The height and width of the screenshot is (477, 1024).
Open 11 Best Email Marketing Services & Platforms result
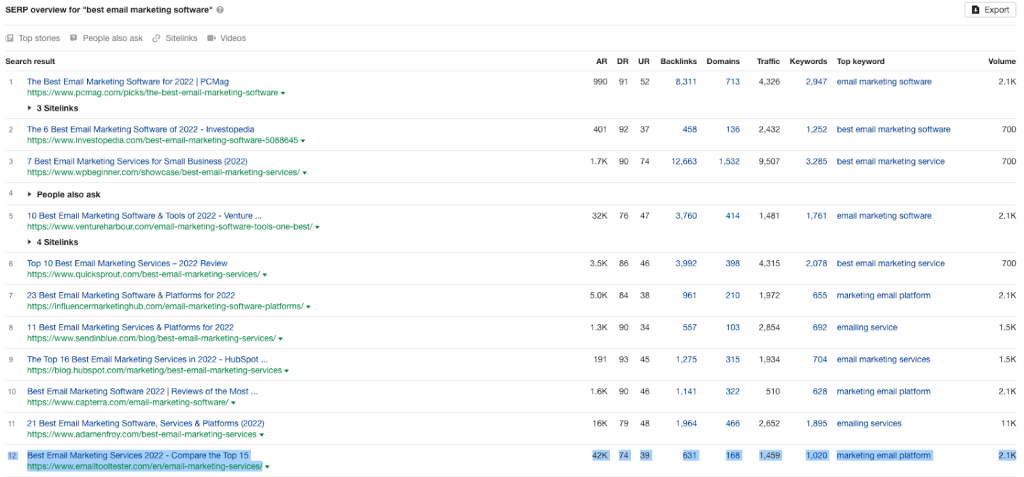pos(130,327)
